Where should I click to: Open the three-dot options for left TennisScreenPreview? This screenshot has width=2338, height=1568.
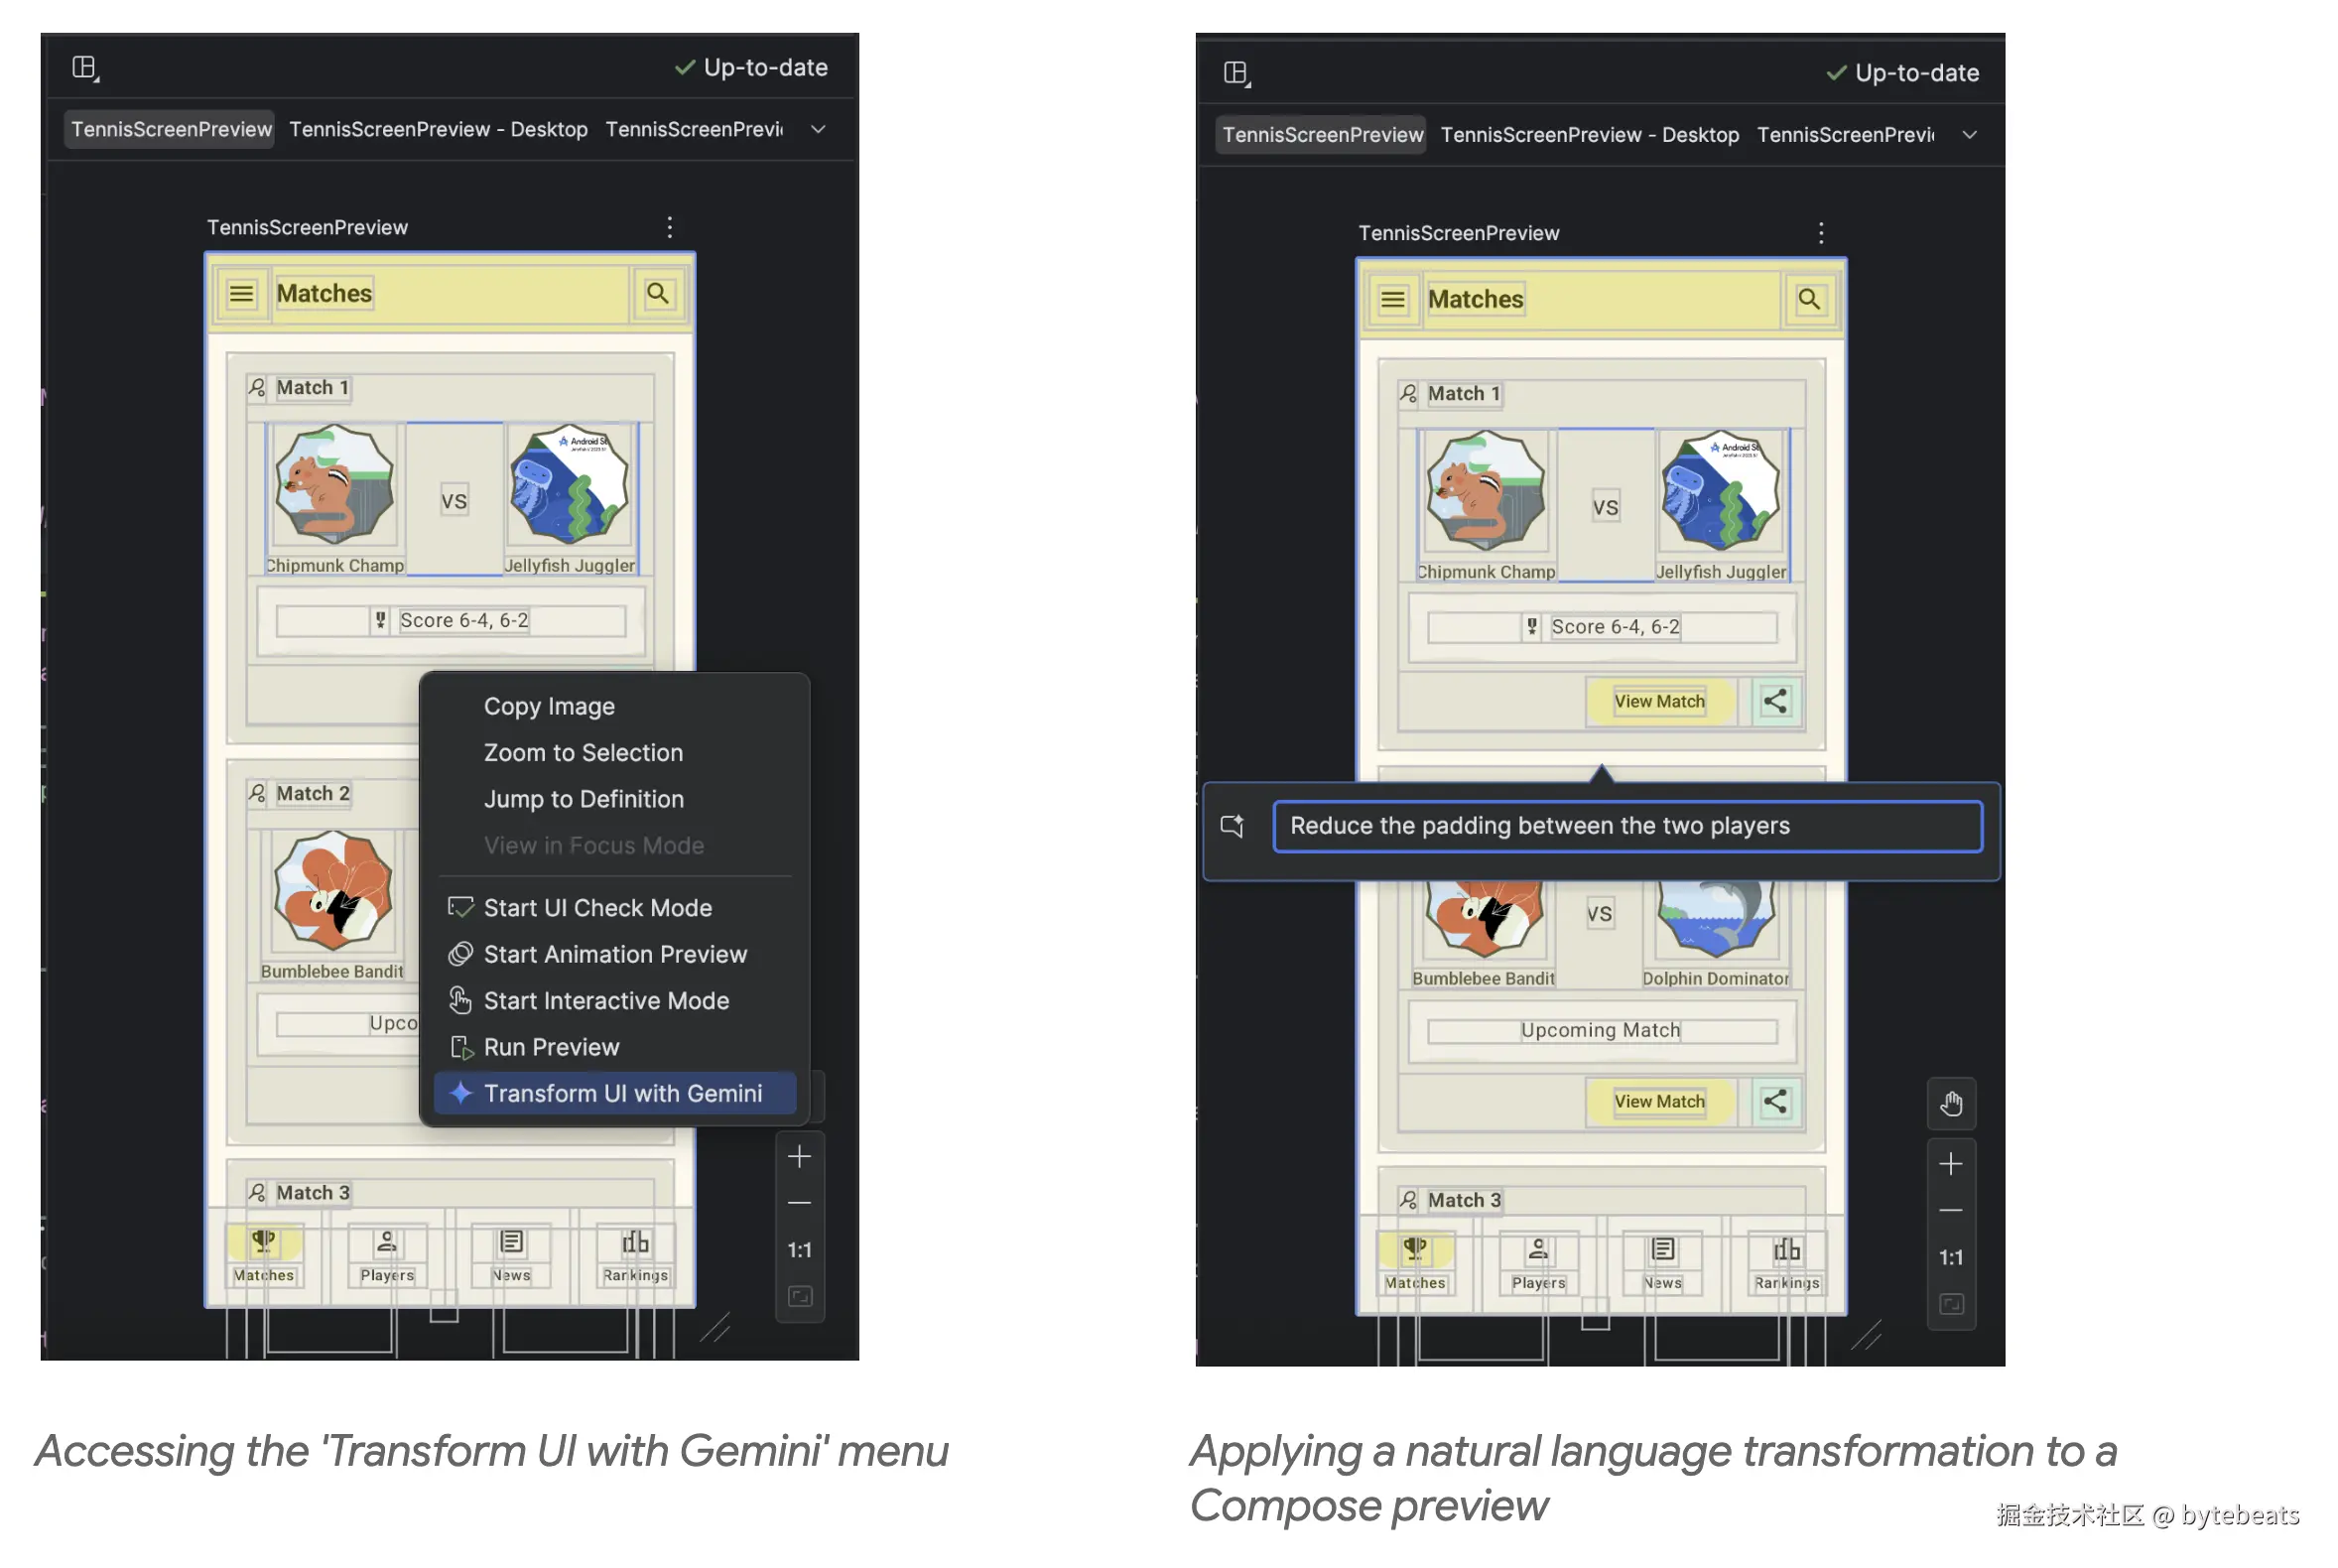pos(669,227)
